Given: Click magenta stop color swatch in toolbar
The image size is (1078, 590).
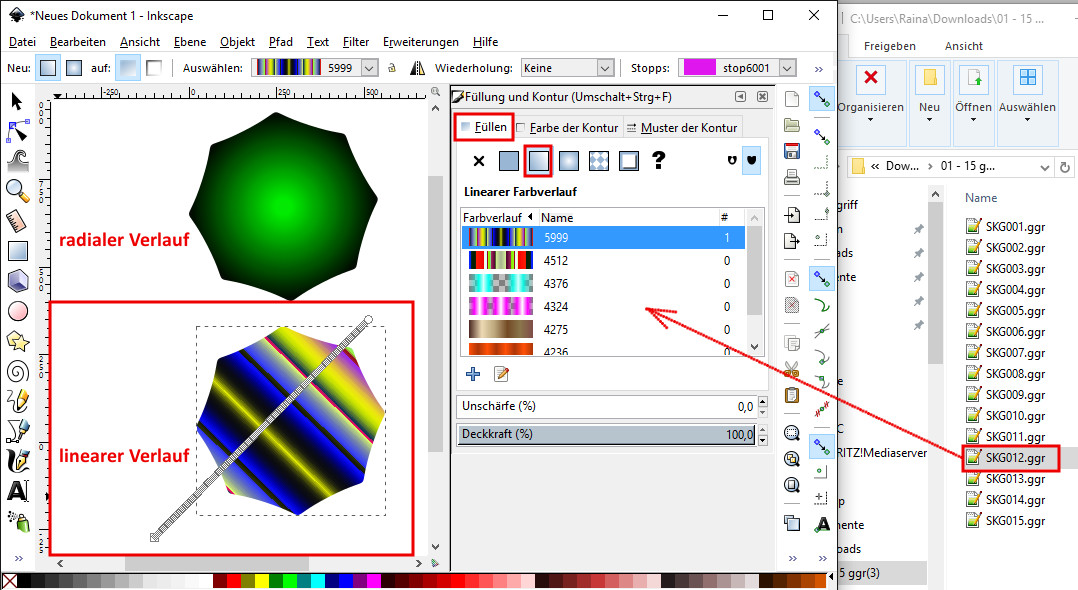Looking at the screenshot, I should point(699,68).
